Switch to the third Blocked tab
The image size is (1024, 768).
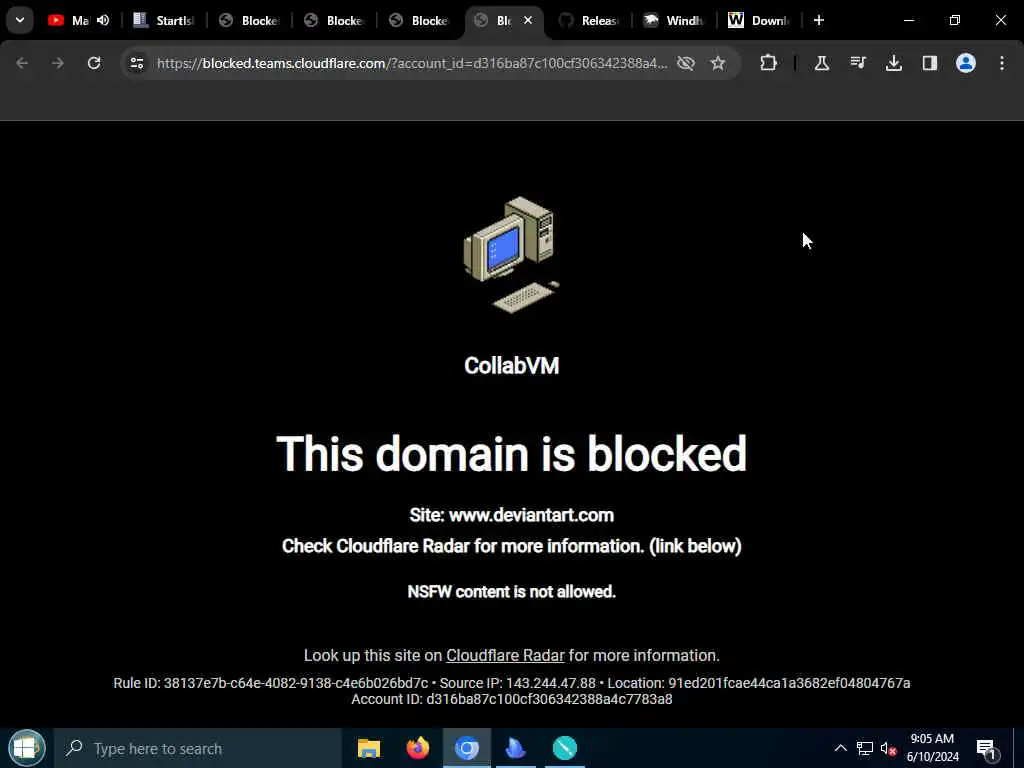click(420, 20)
